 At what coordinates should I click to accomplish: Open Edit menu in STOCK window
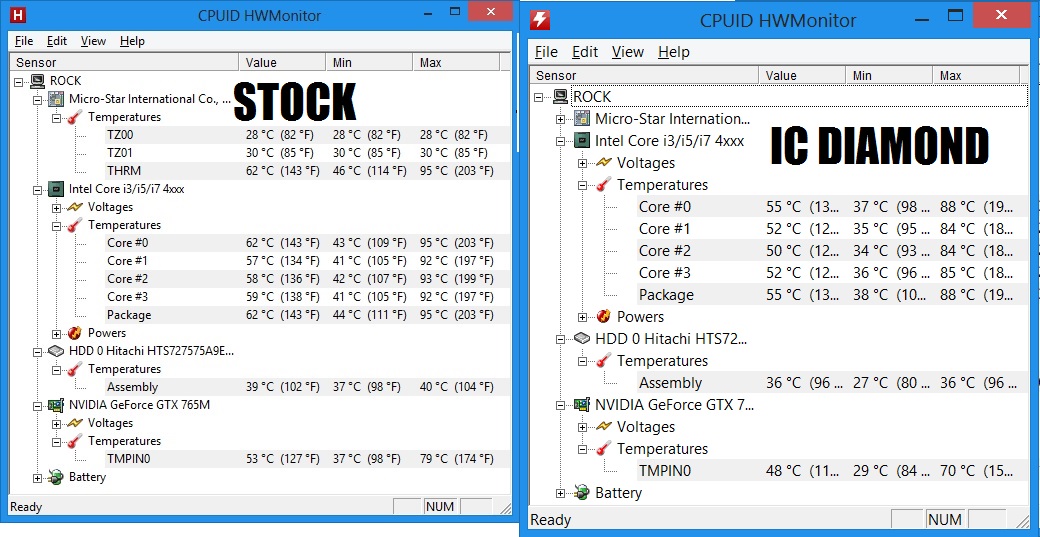(x=57, y=41)
